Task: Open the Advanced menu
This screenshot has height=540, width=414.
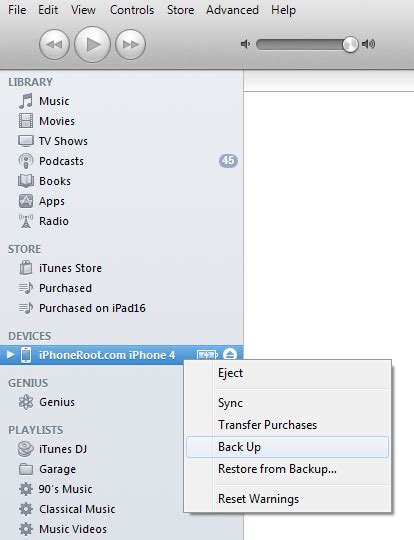Action: (232, 10)
